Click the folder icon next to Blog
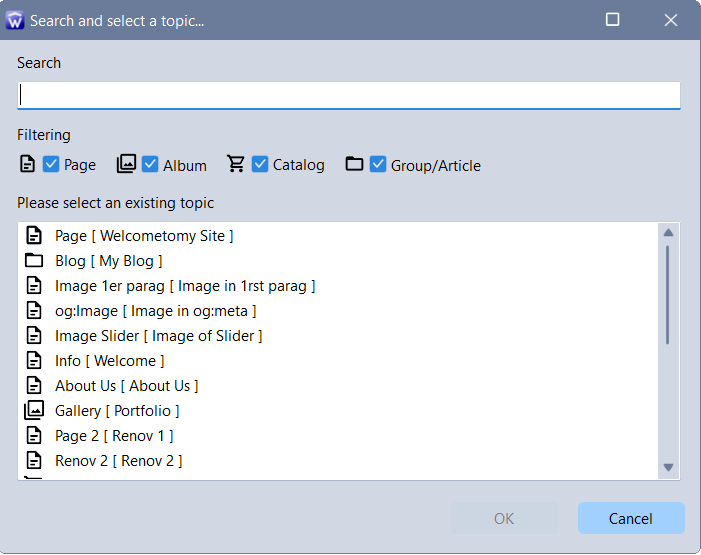The image size is (701, 555). click(x=34, y=261)
